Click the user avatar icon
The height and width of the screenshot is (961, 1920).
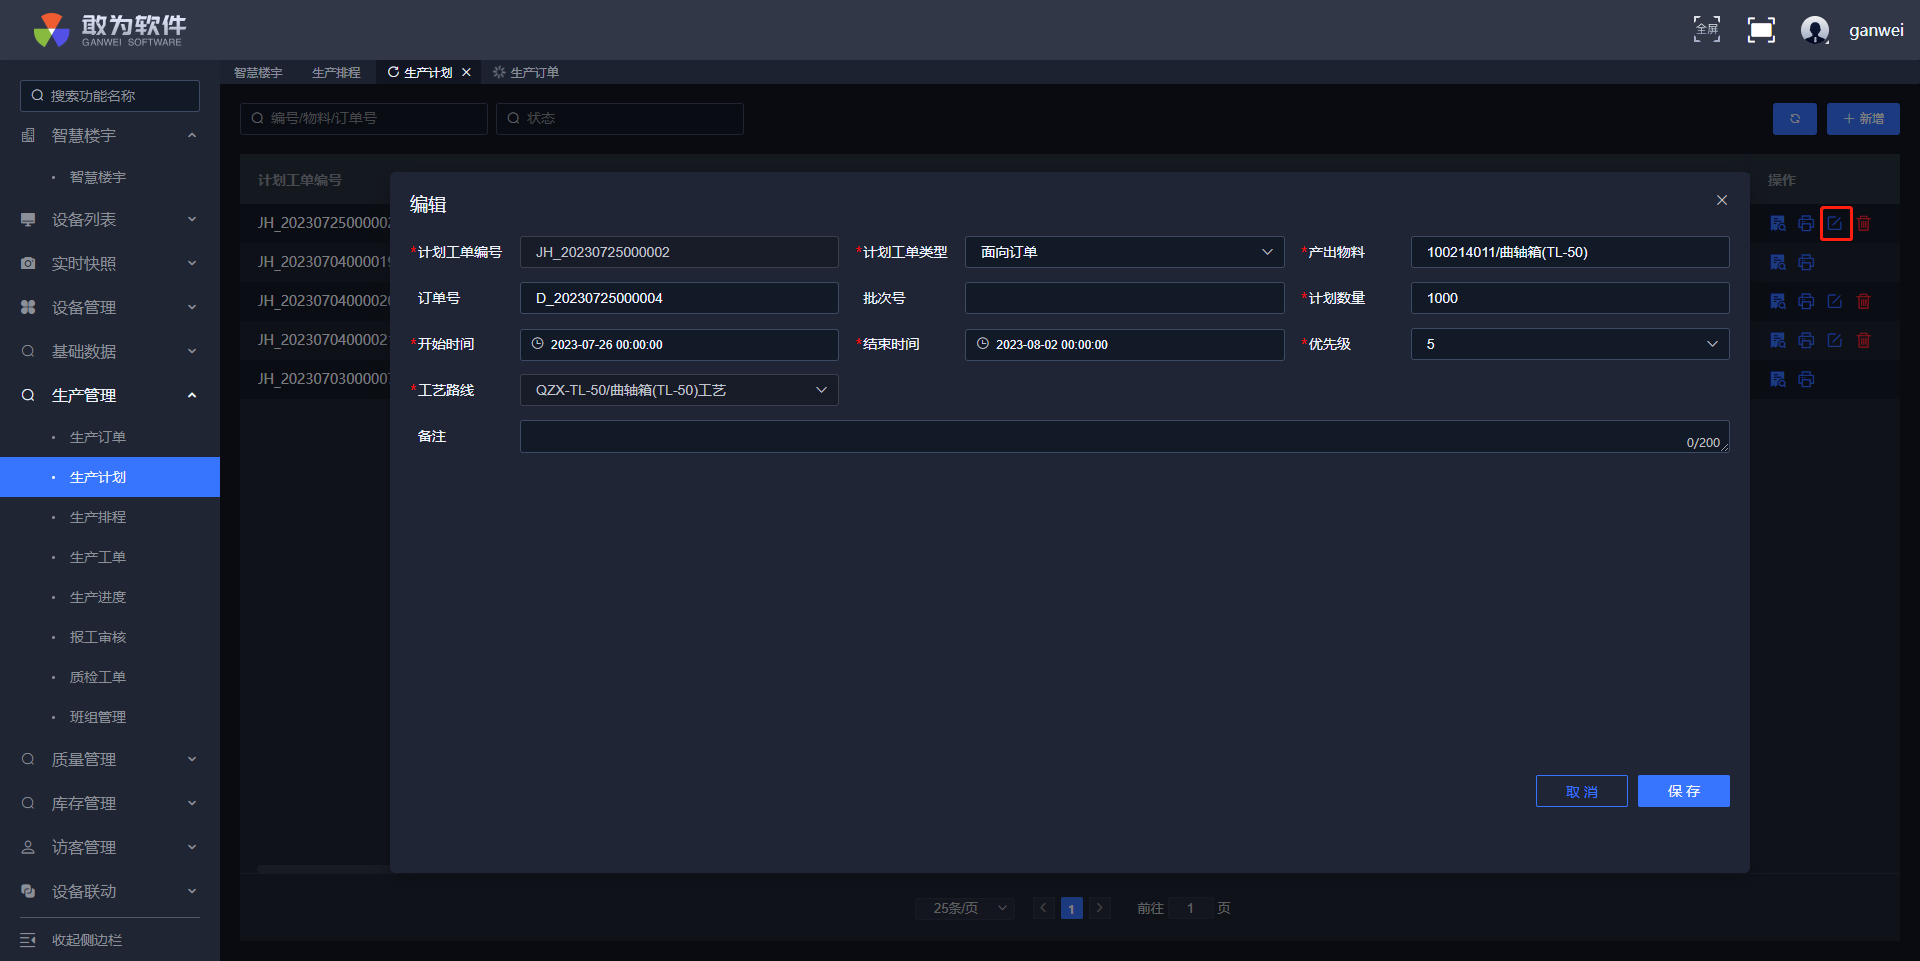click(x=1814, y=30)
